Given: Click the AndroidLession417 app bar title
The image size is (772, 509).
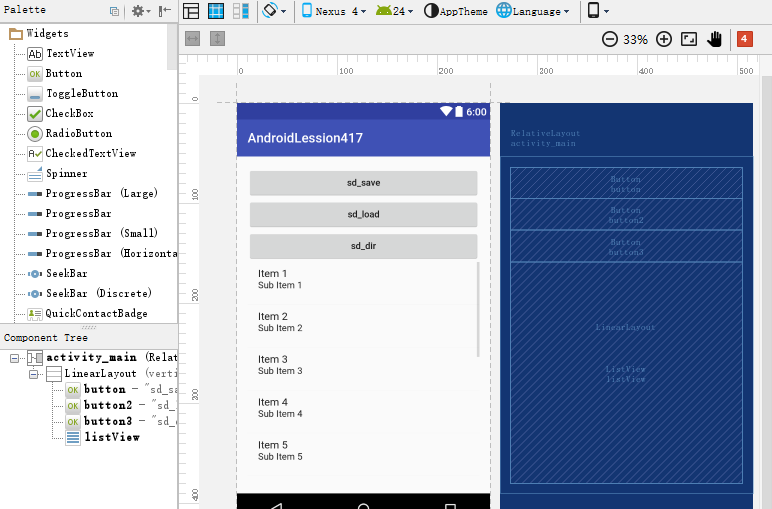Looking at the screenshot, I should click(305, 138).
